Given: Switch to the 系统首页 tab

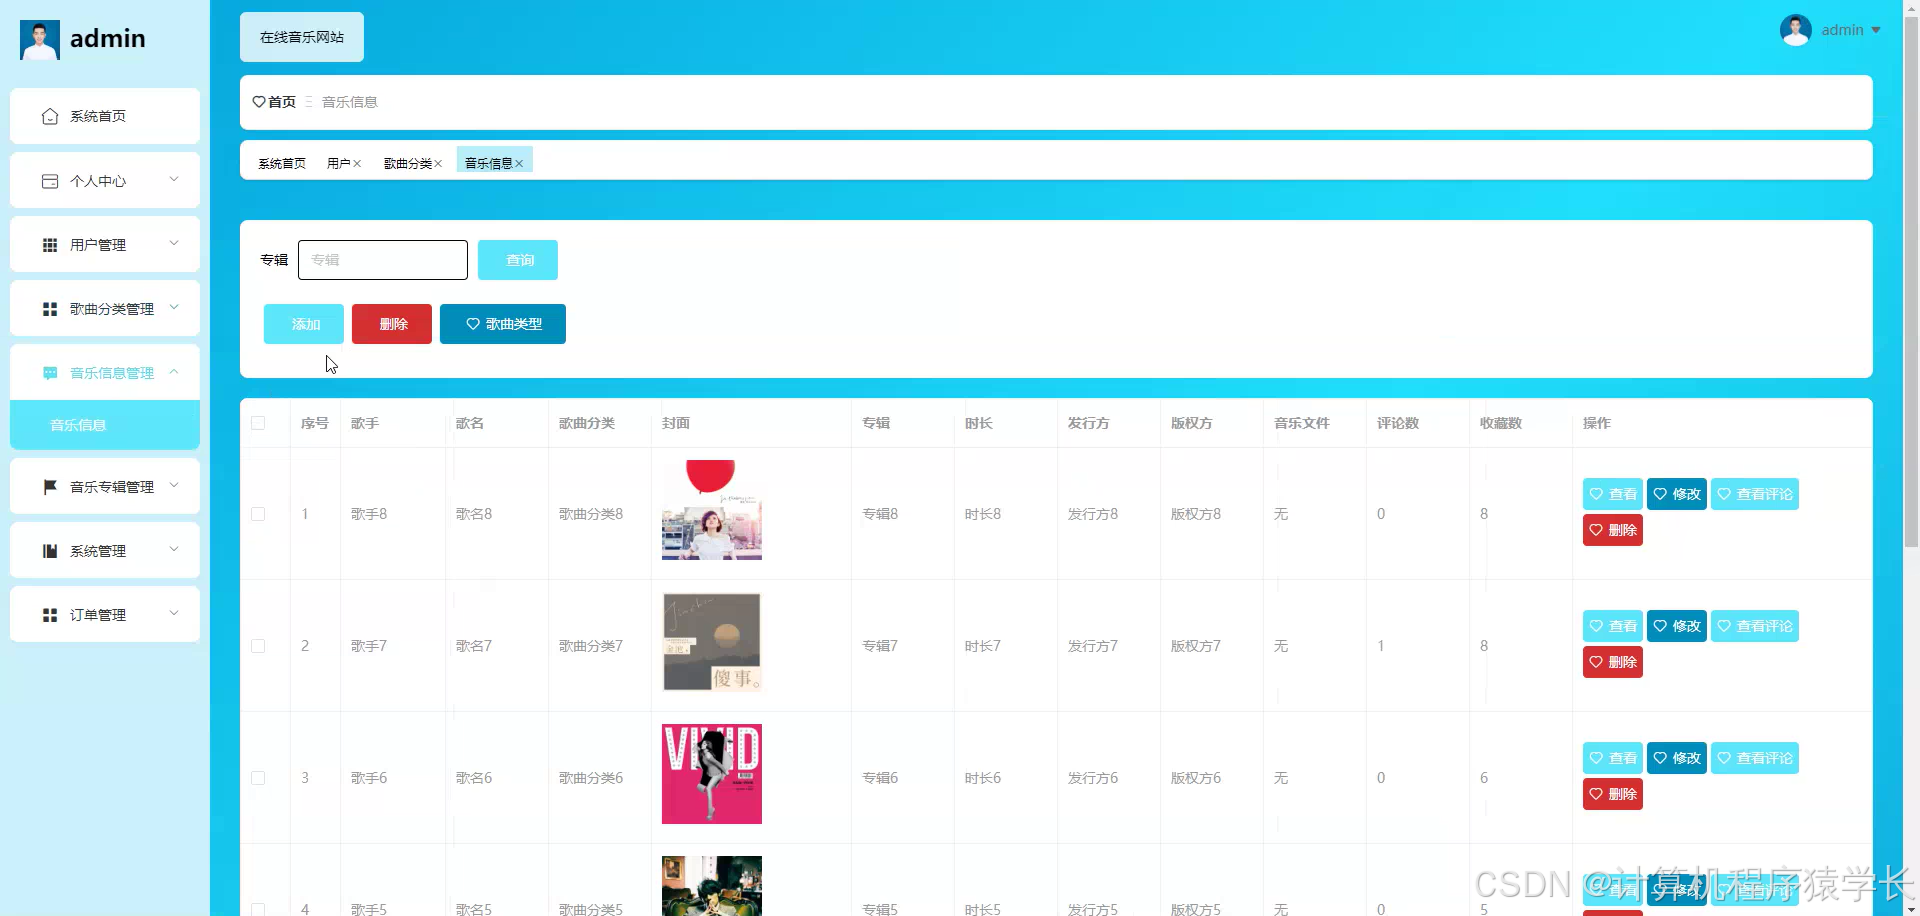Looking at the screenshot, I should pyautogui.click(x=282, y=163).
